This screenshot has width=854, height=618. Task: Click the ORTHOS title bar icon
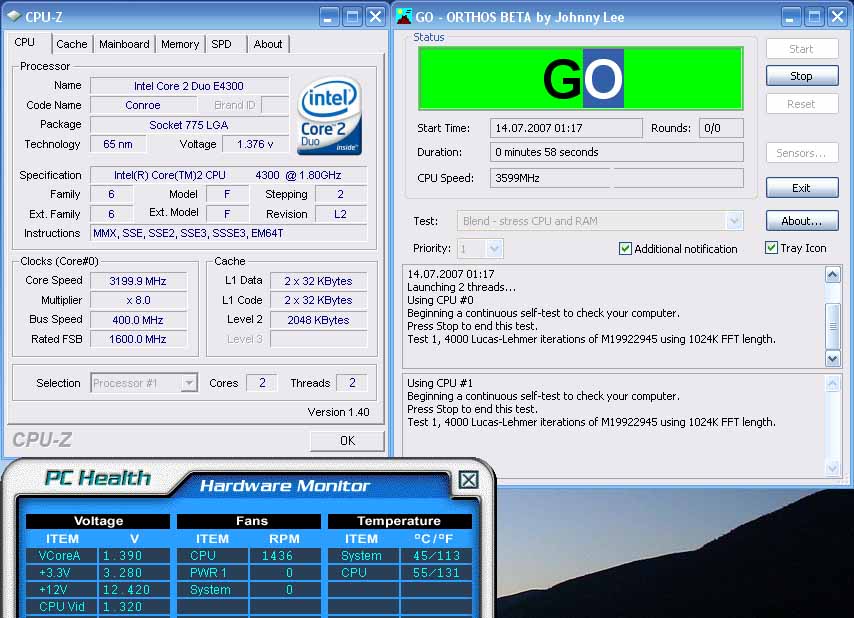tap(404, 16)
